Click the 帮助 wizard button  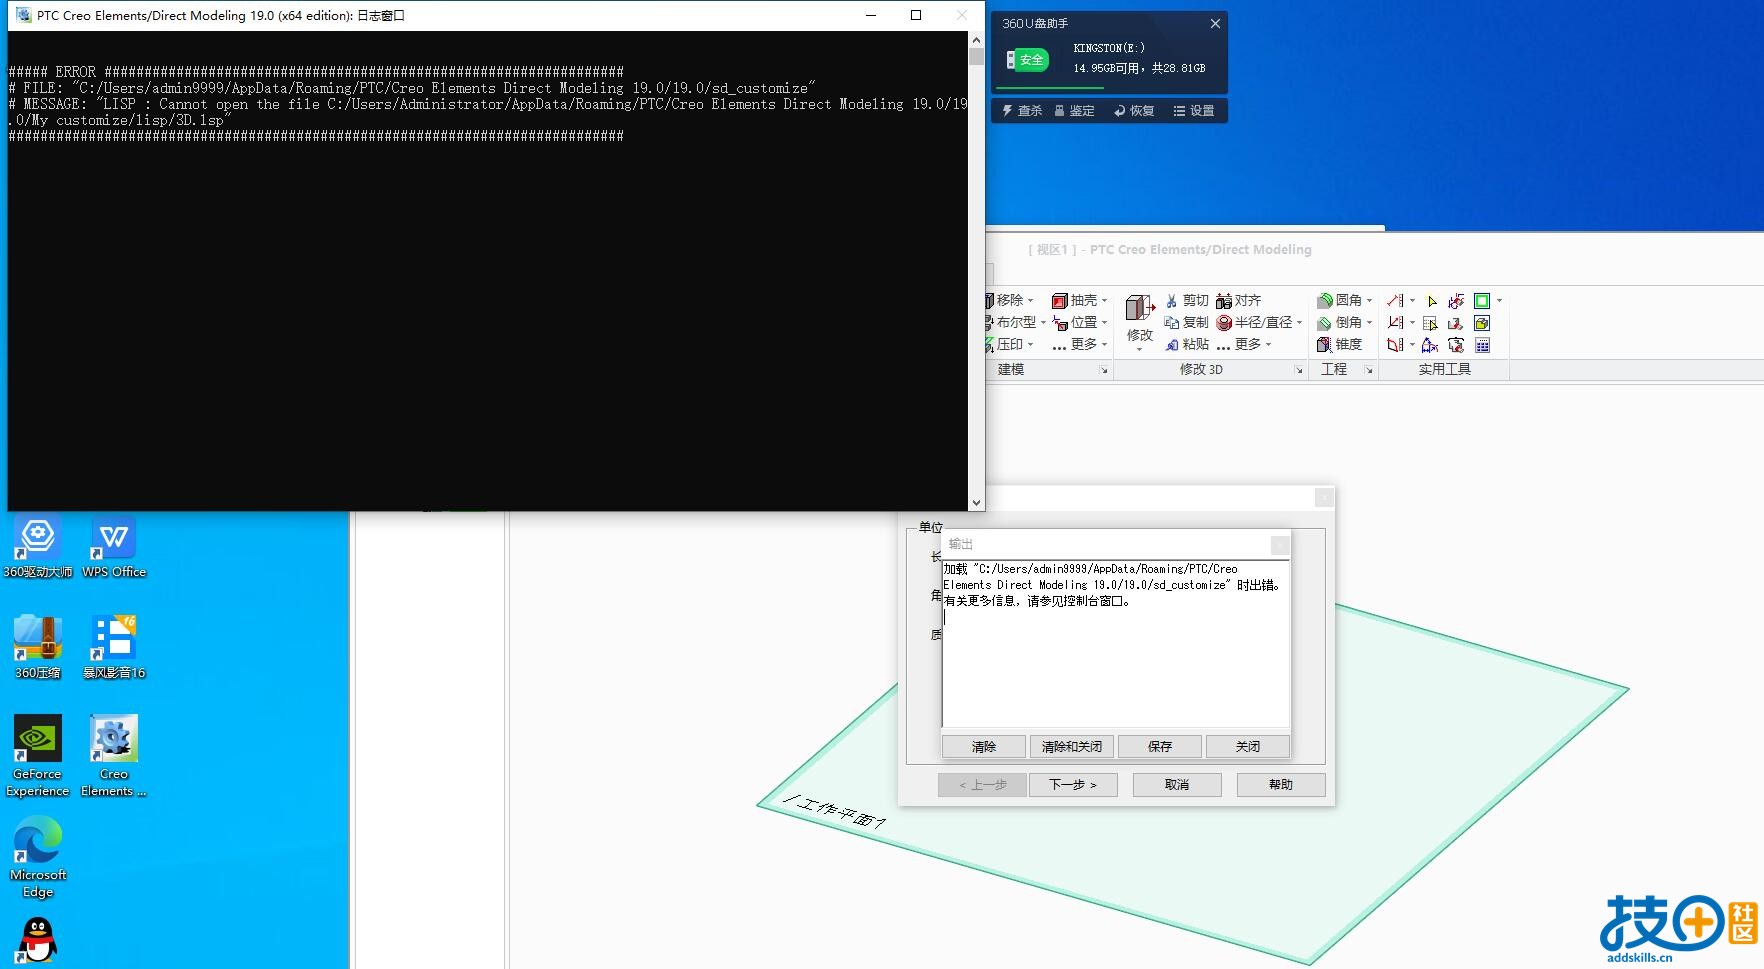[1281, 785]
